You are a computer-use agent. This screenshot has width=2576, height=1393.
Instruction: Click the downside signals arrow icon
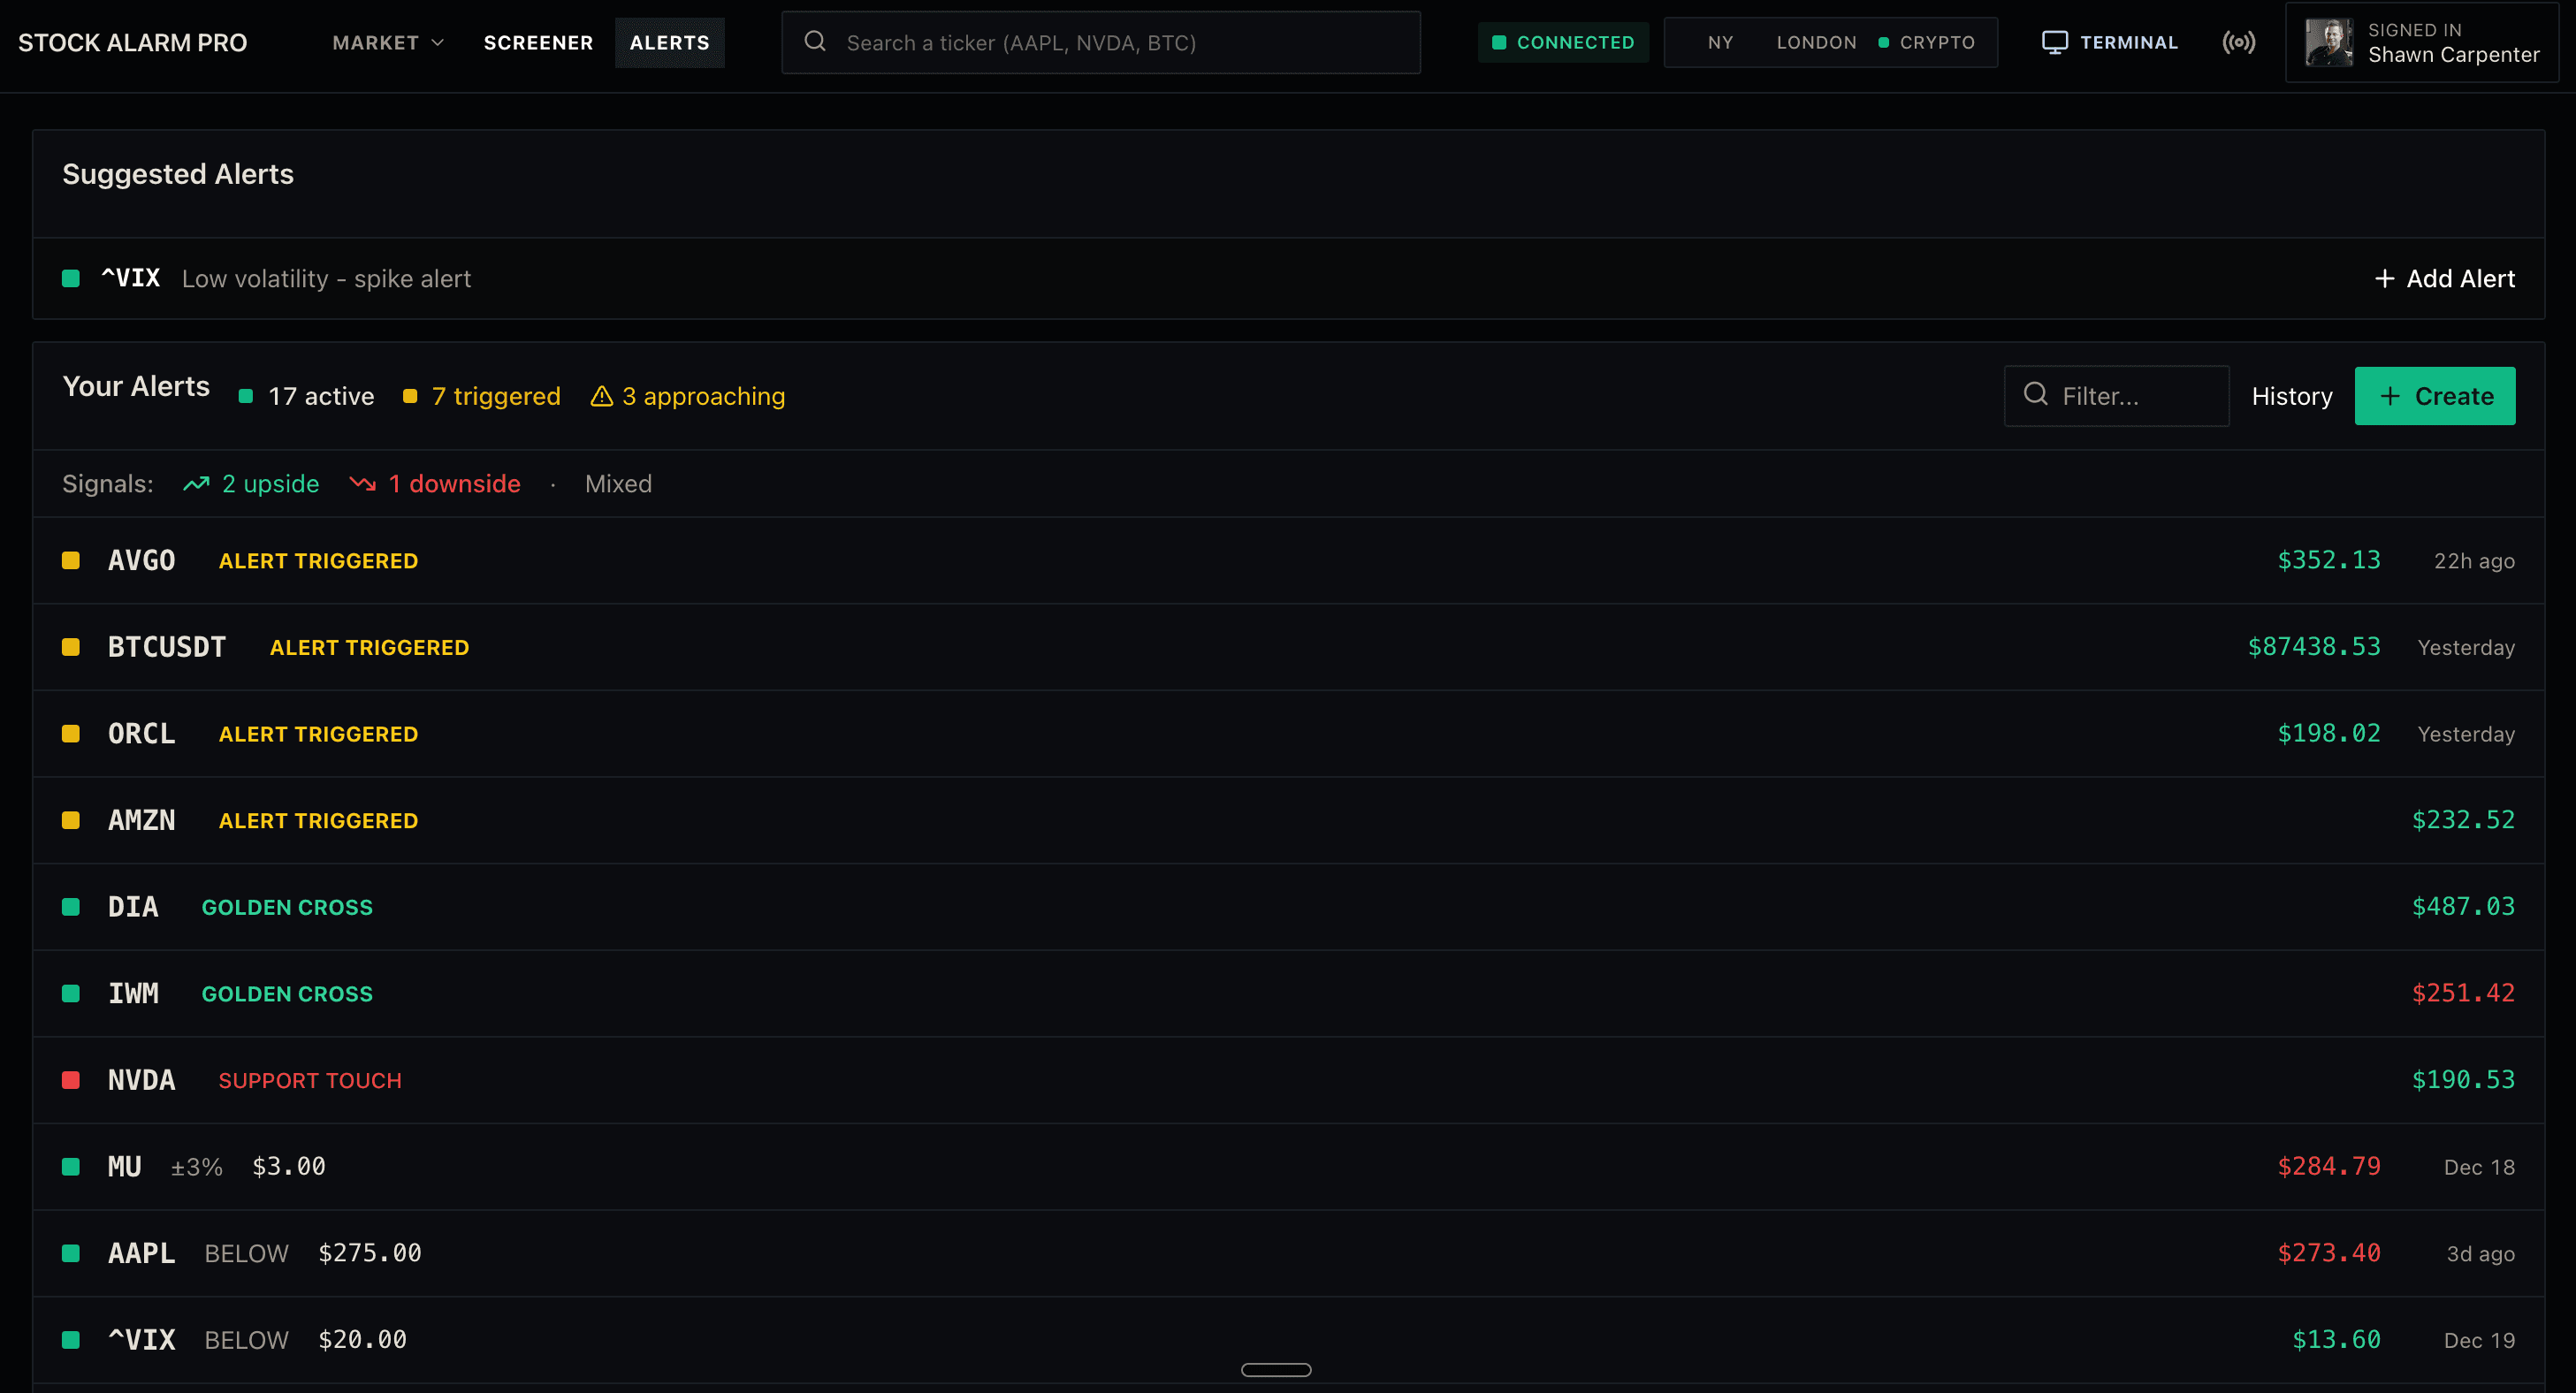pos(362,483)
